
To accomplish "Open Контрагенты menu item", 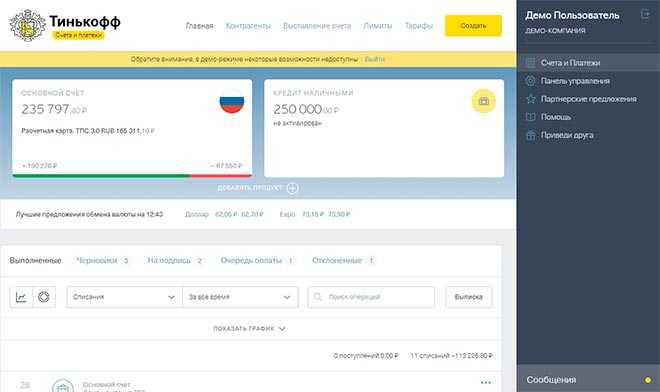I will click(248, 26).
